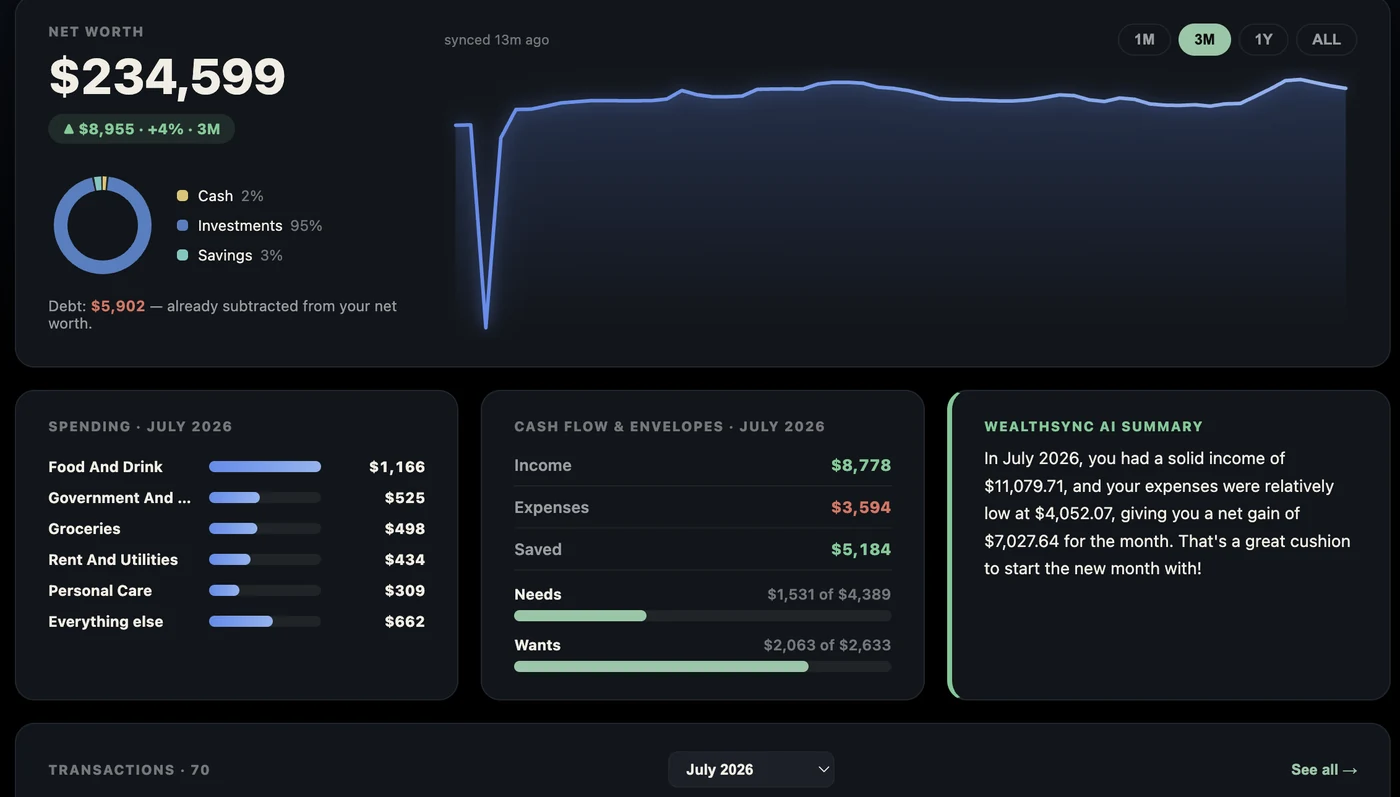The width and height of the screenshot is (1400, 797).
Task: Click the Savings teal legend swatch
Action: (182, 255)
